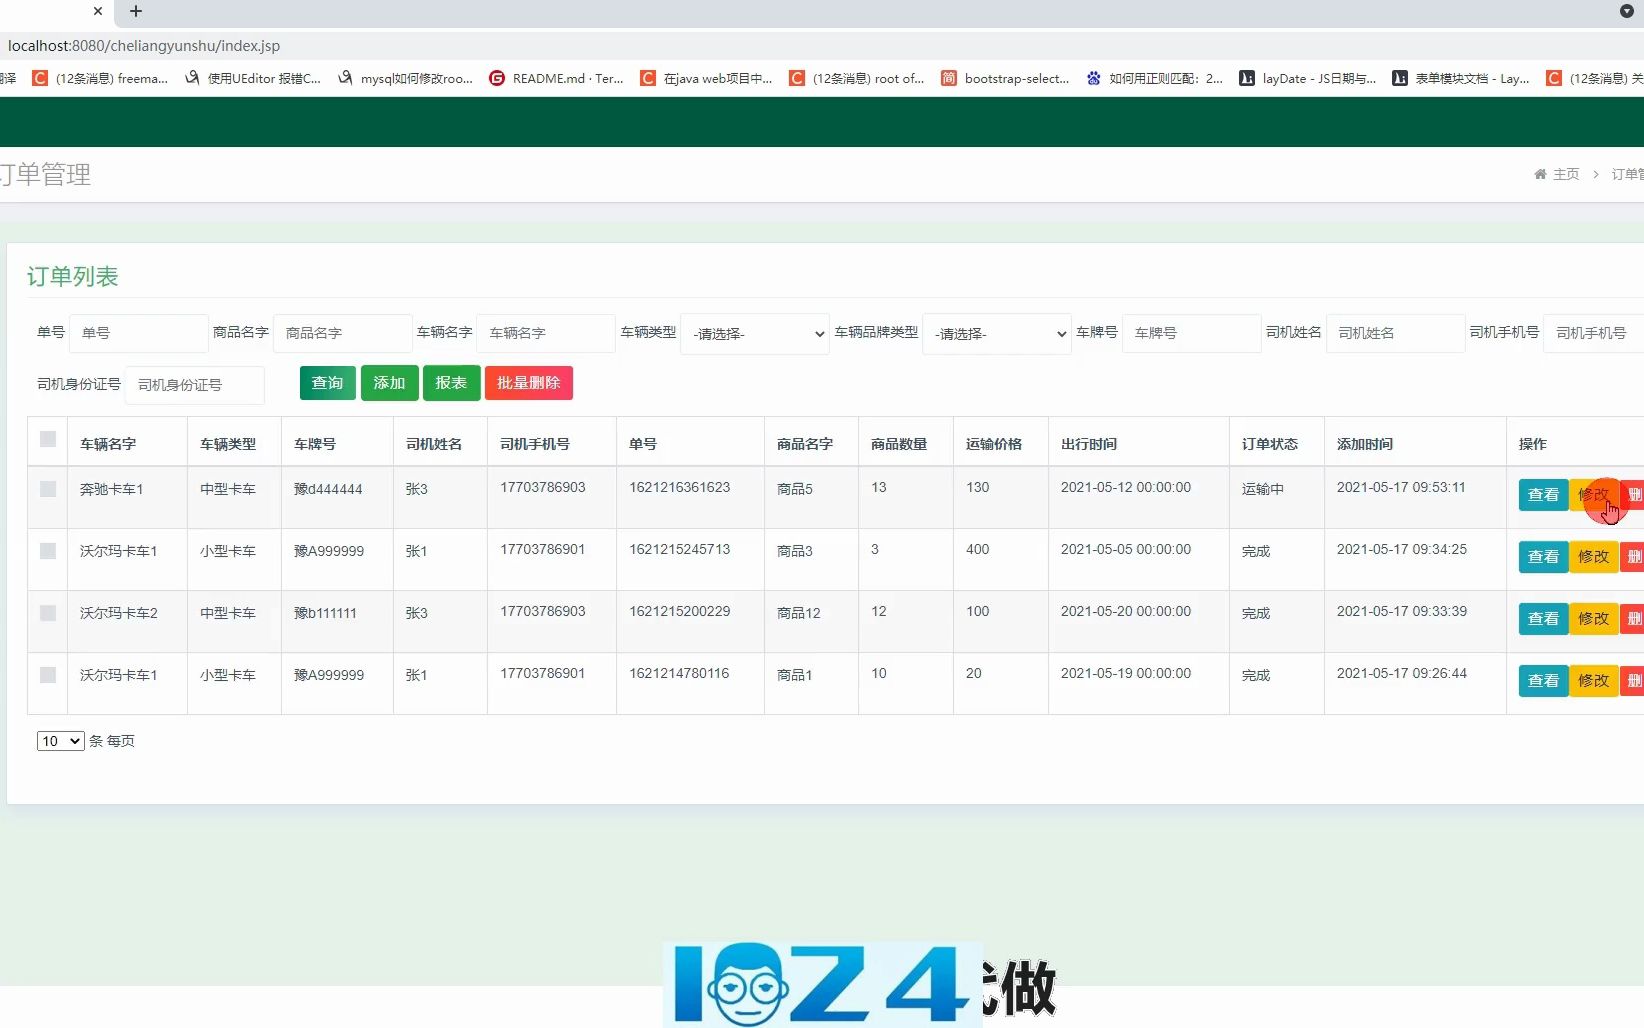
Task: Change the per-page count dropdown
Action: pyautogui.click(x=59, y=741)
